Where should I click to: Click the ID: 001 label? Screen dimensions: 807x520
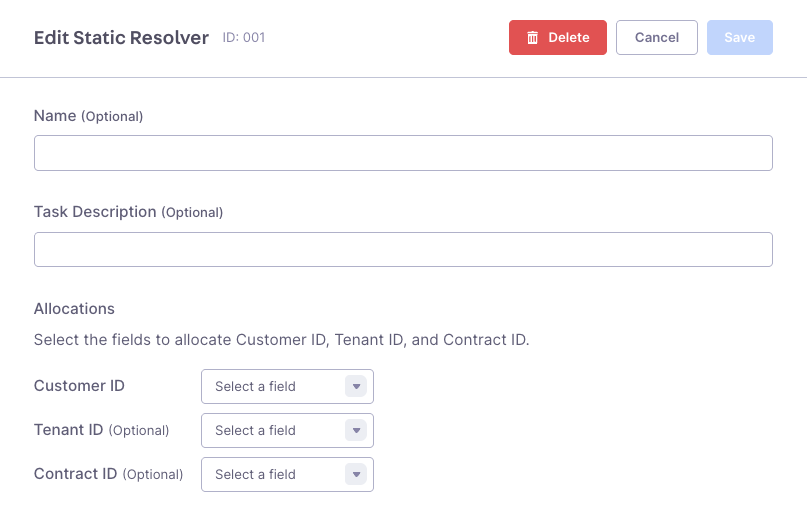pos(243,38)
